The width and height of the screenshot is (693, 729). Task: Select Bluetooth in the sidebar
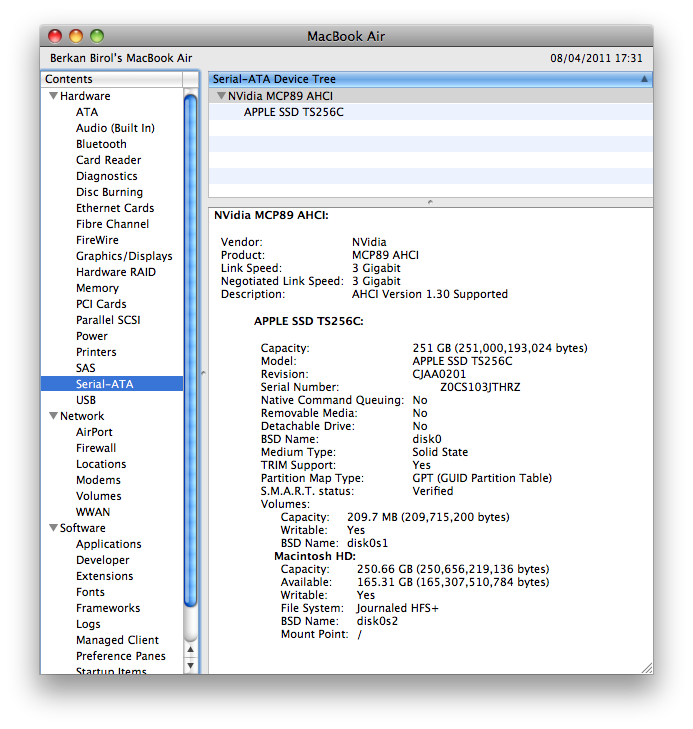click(101, 144)
